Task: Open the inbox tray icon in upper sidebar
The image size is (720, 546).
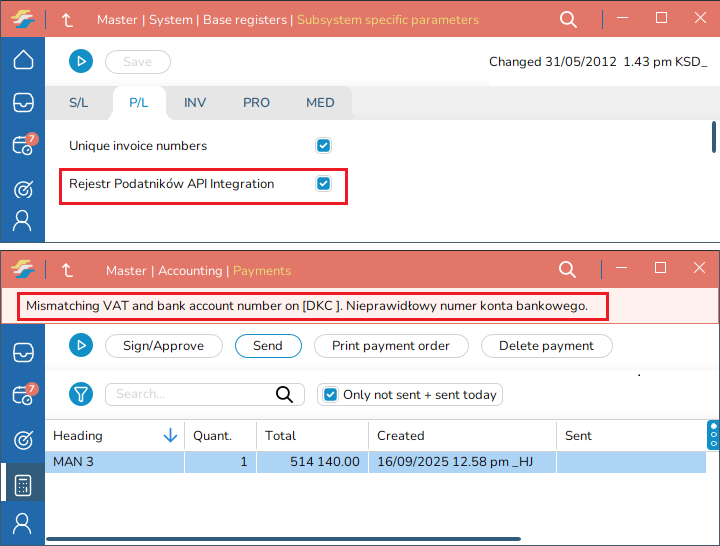Action: [x=22, y=102]
